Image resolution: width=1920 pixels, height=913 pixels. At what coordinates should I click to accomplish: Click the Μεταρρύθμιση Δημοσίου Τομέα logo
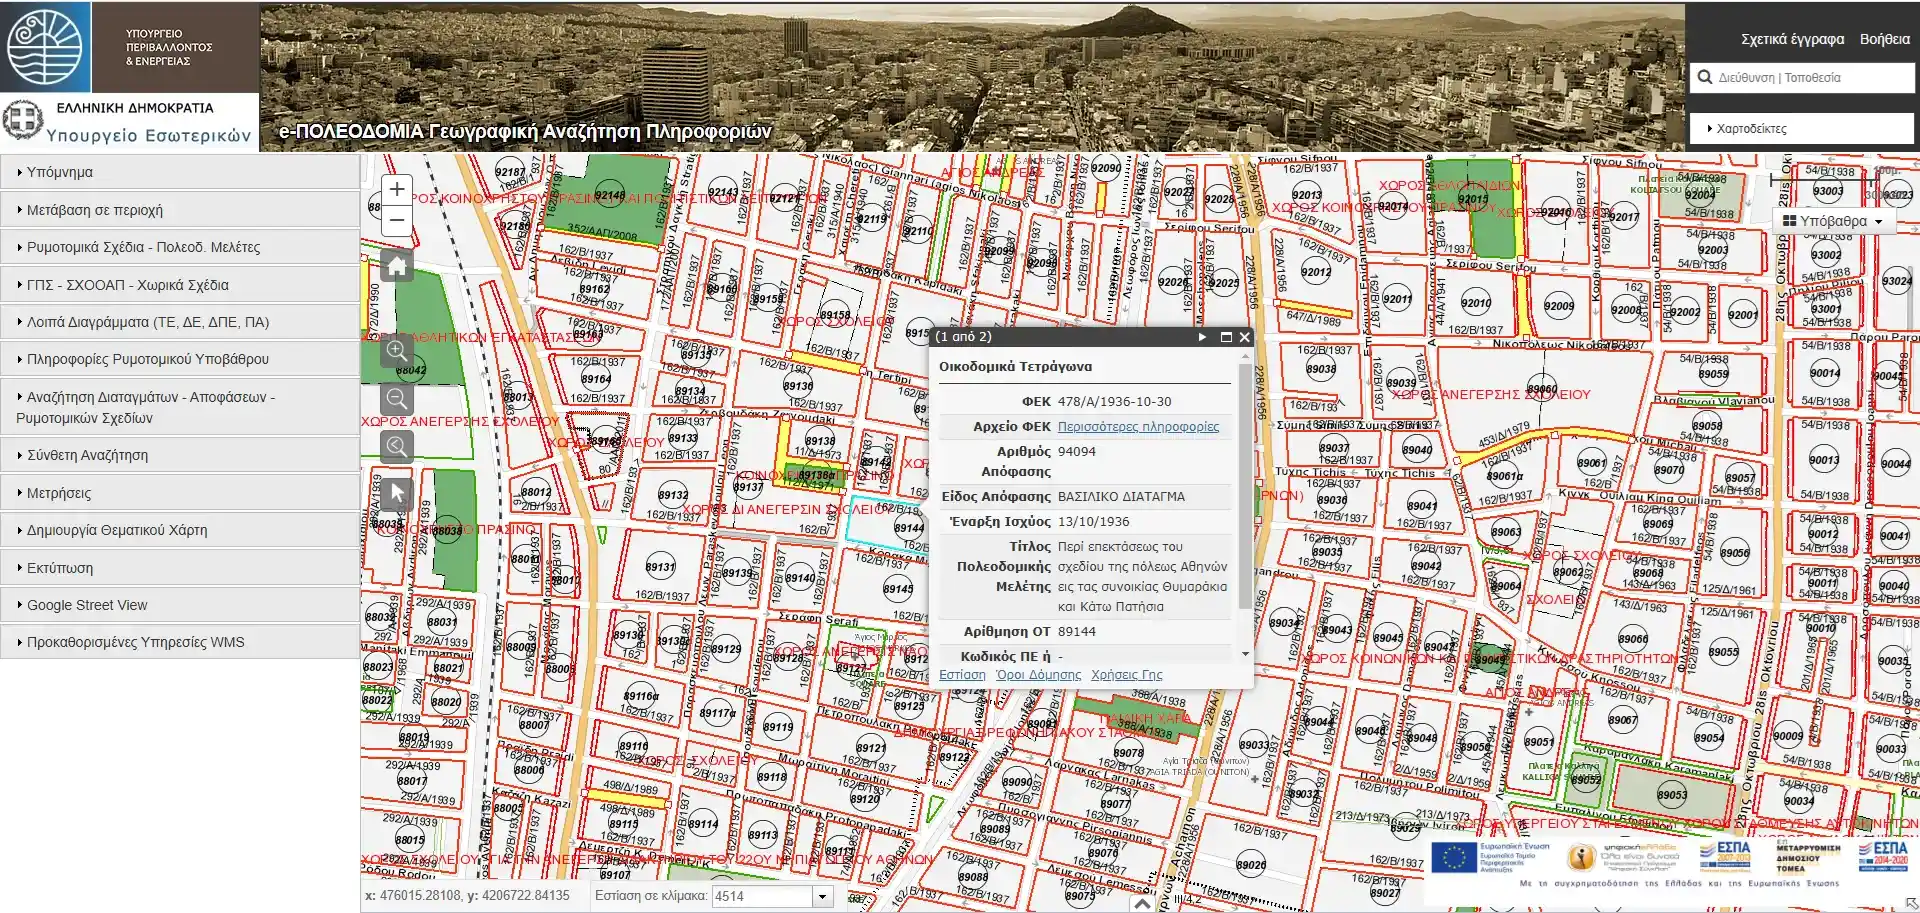[1808, 857]
